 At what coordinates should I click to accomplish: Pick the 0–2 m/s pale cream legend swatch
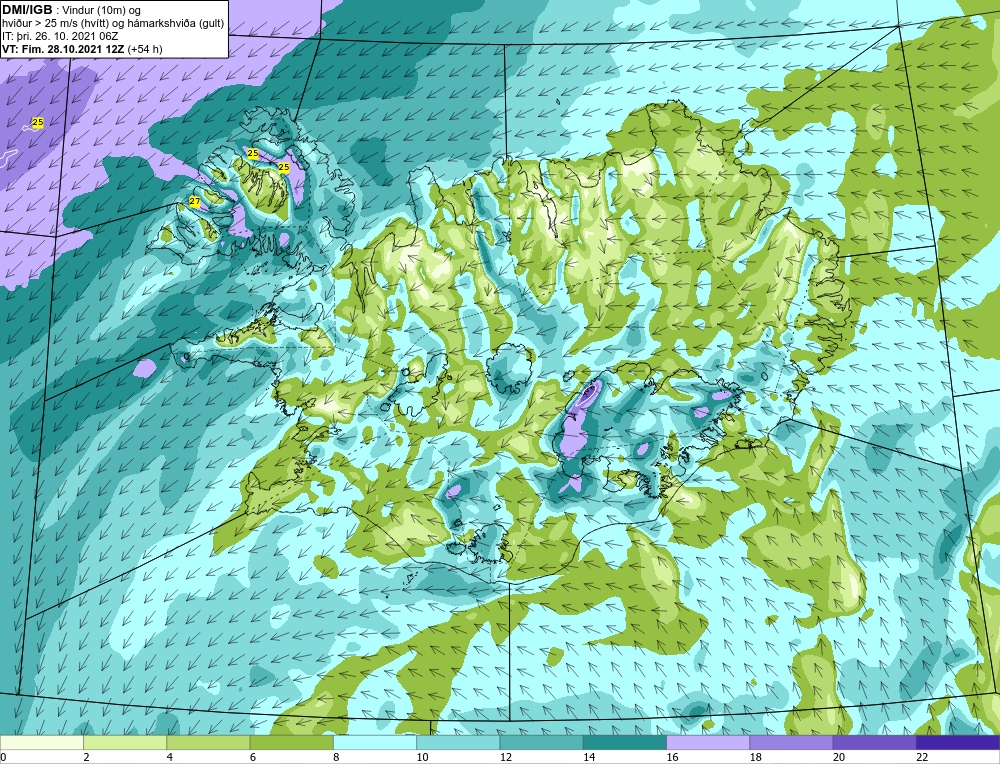coord(41,742)
